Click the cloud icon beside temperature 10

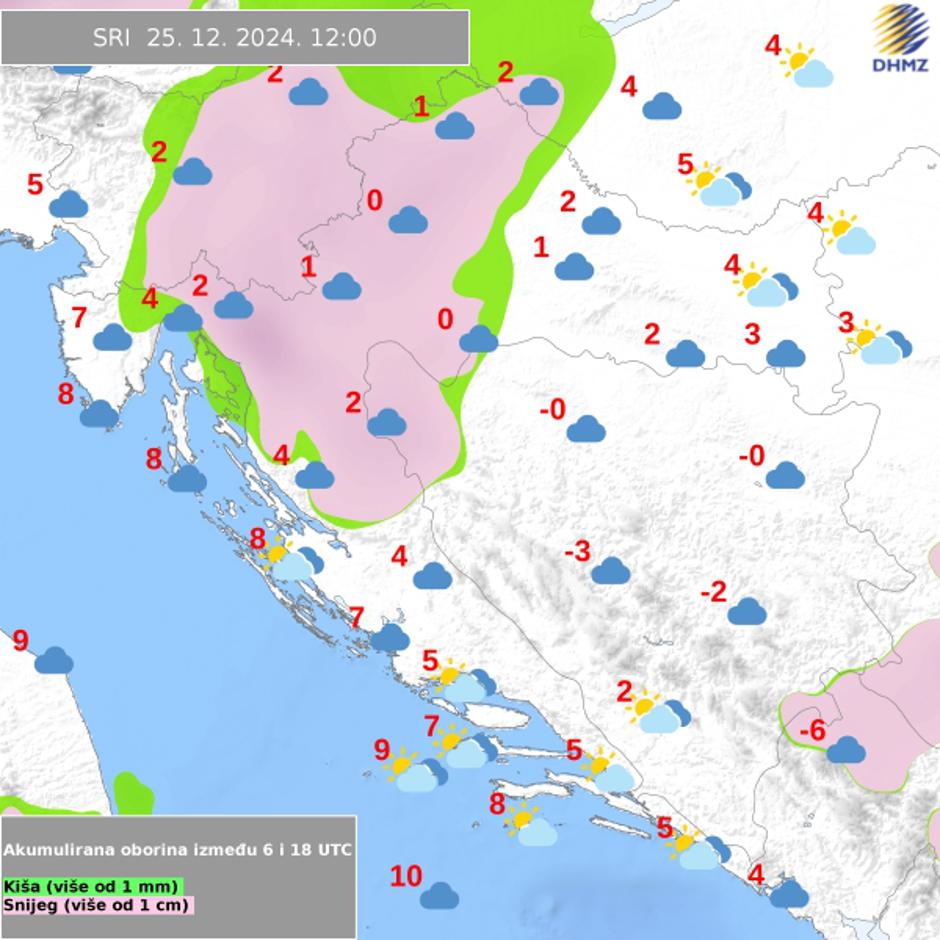439,895
